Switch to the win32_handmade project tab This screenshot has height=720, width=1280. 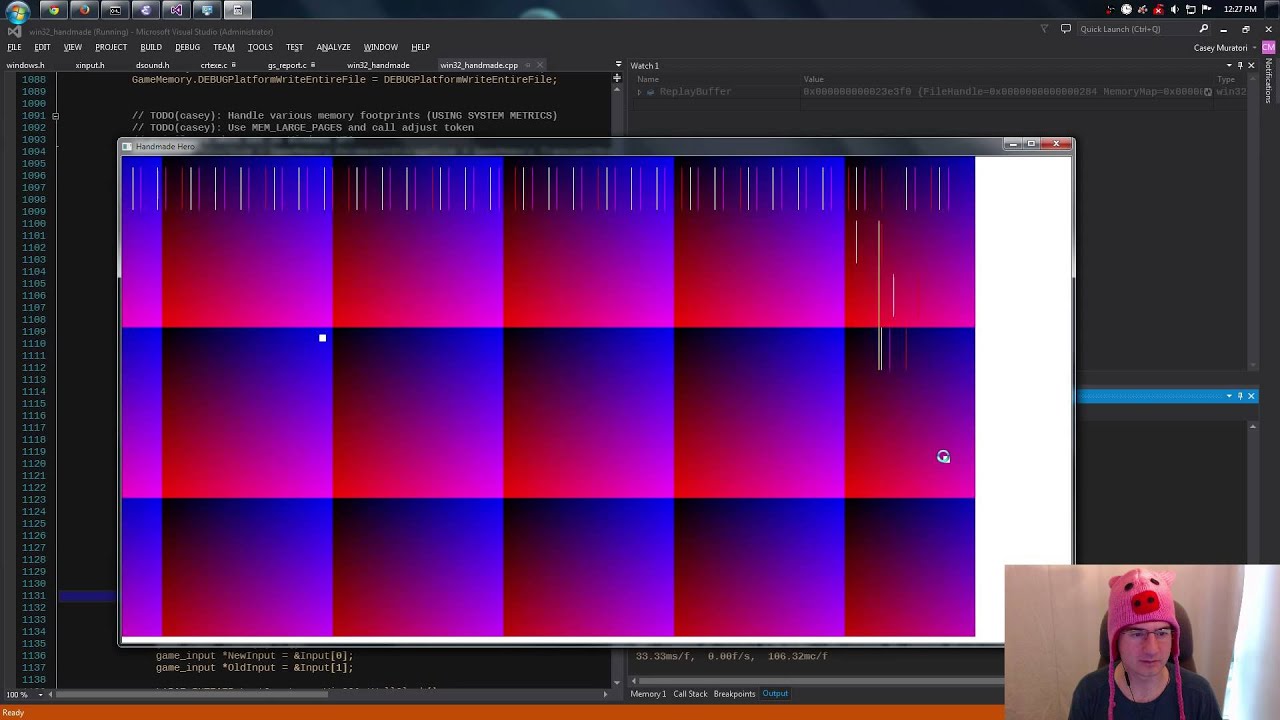pos(378,66)
